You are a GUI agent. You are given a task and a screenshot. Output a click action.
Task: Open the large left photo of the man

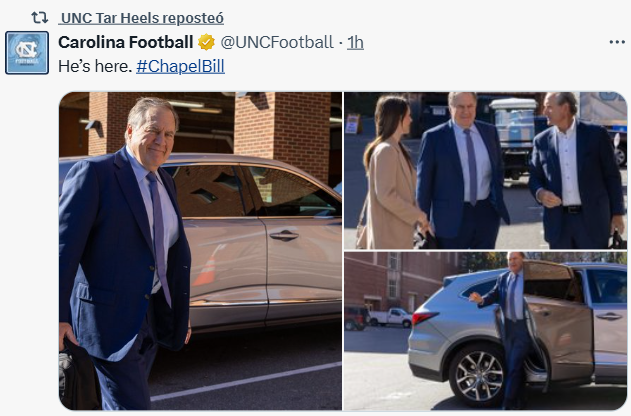coord(200,250)
